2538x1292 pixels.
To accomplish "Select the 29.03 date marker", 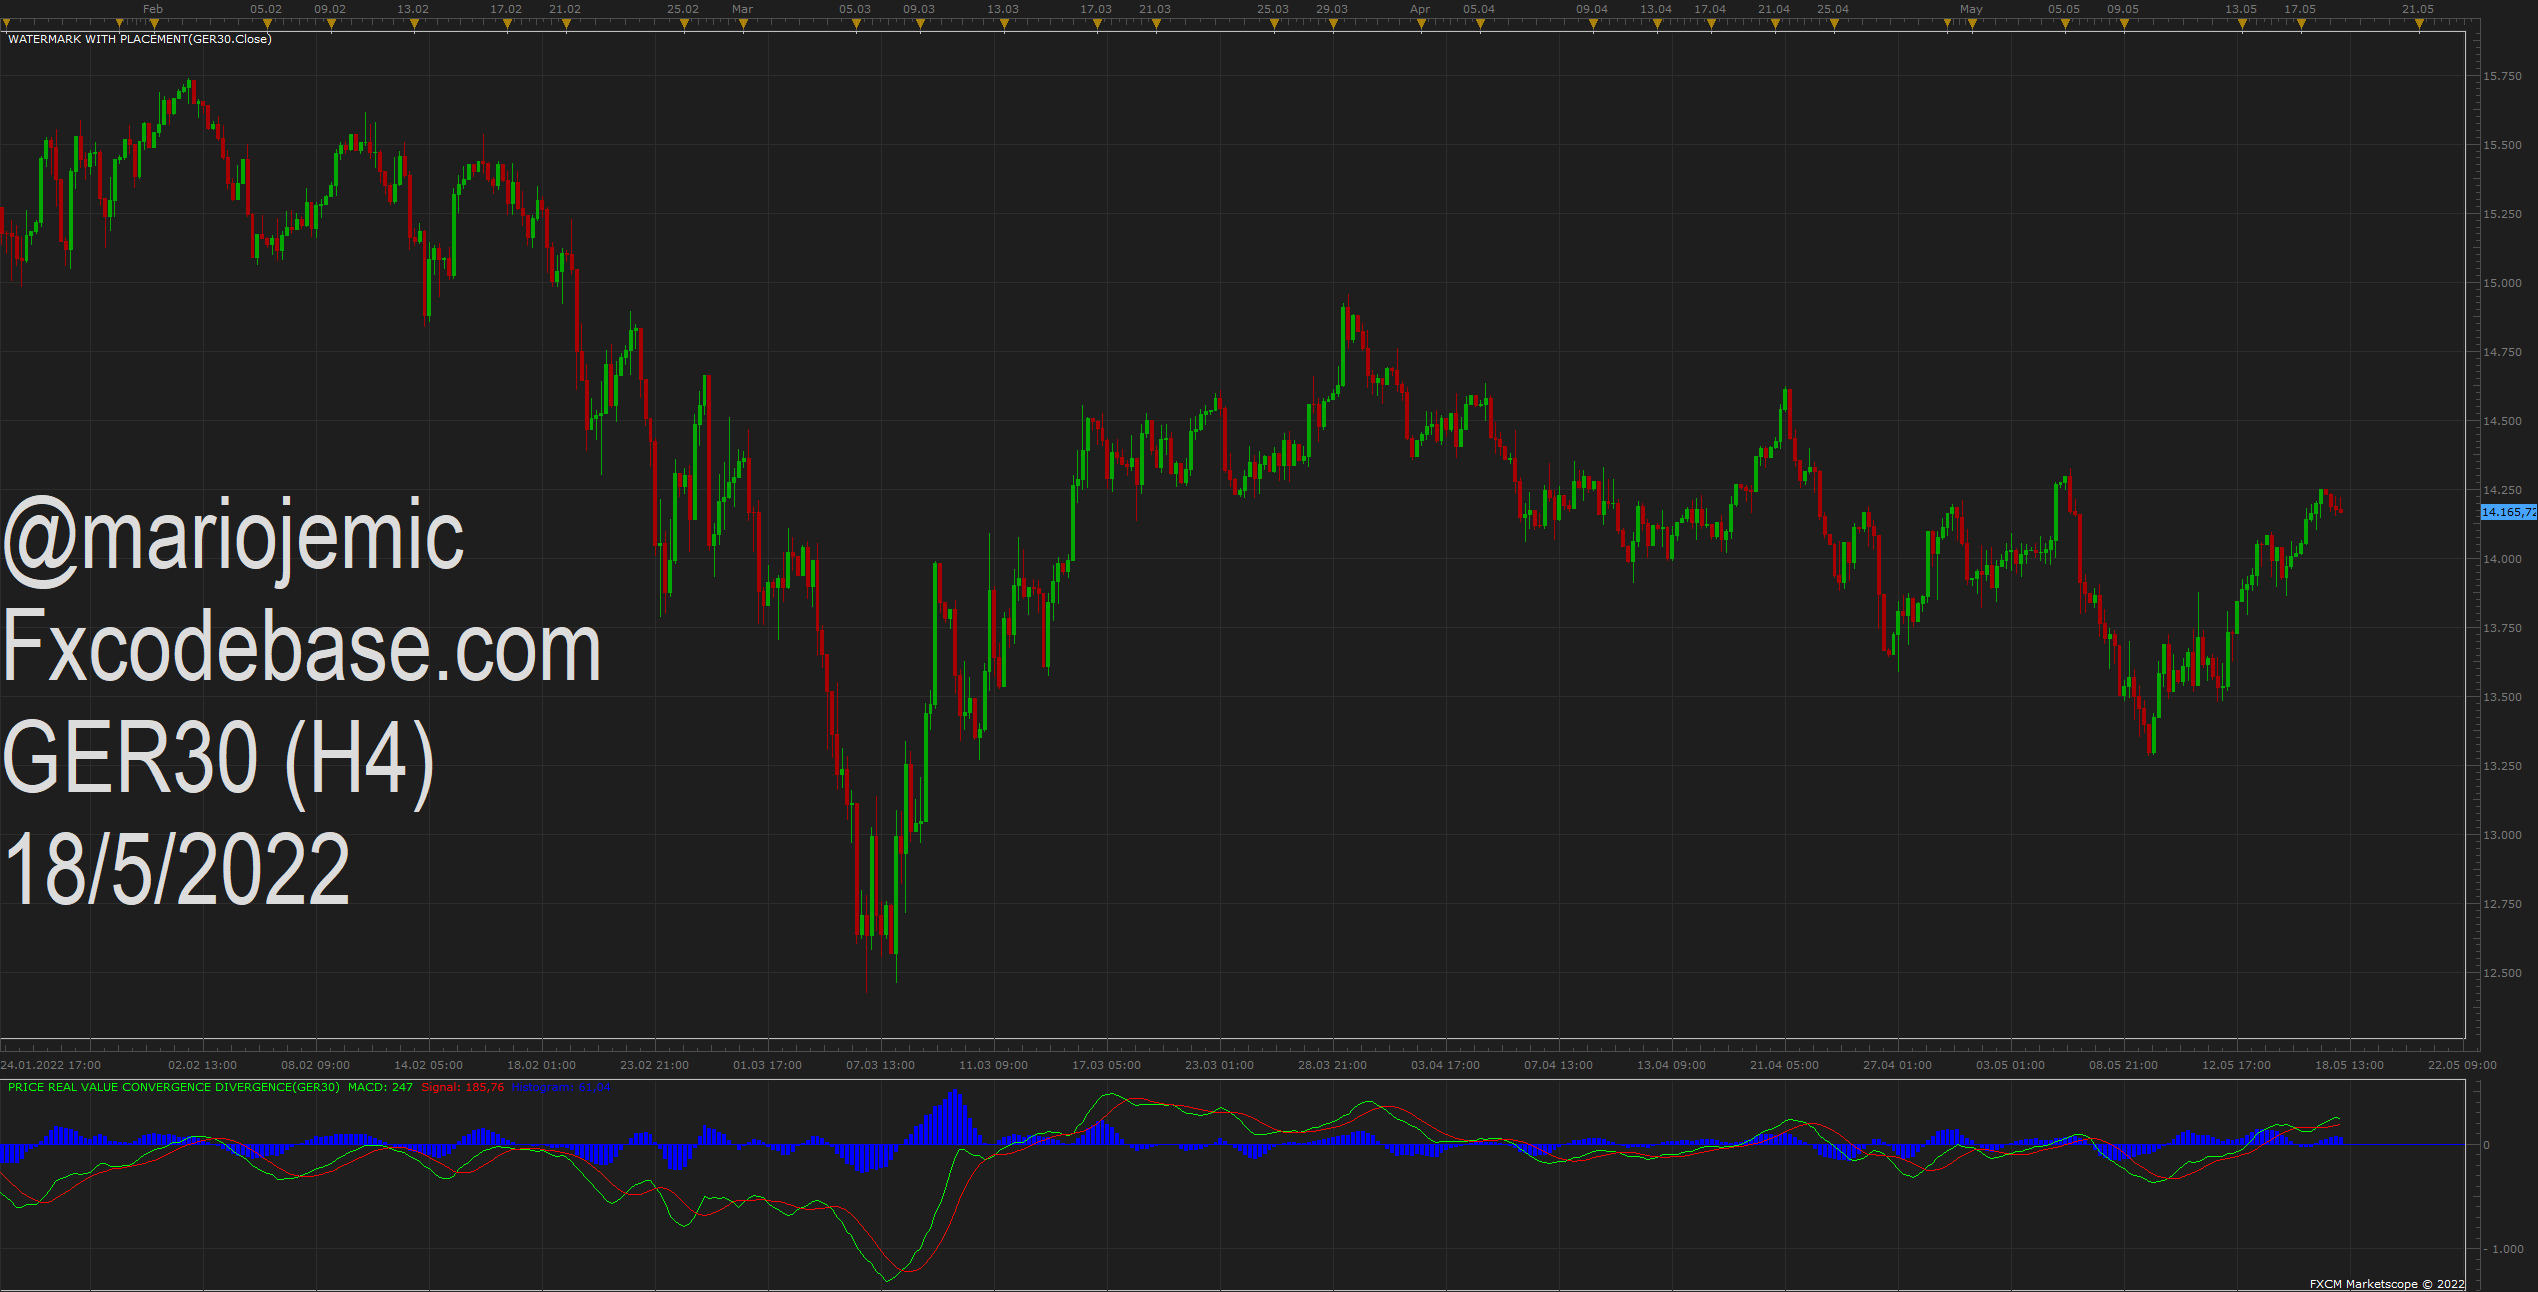I will coord(1332,9).
